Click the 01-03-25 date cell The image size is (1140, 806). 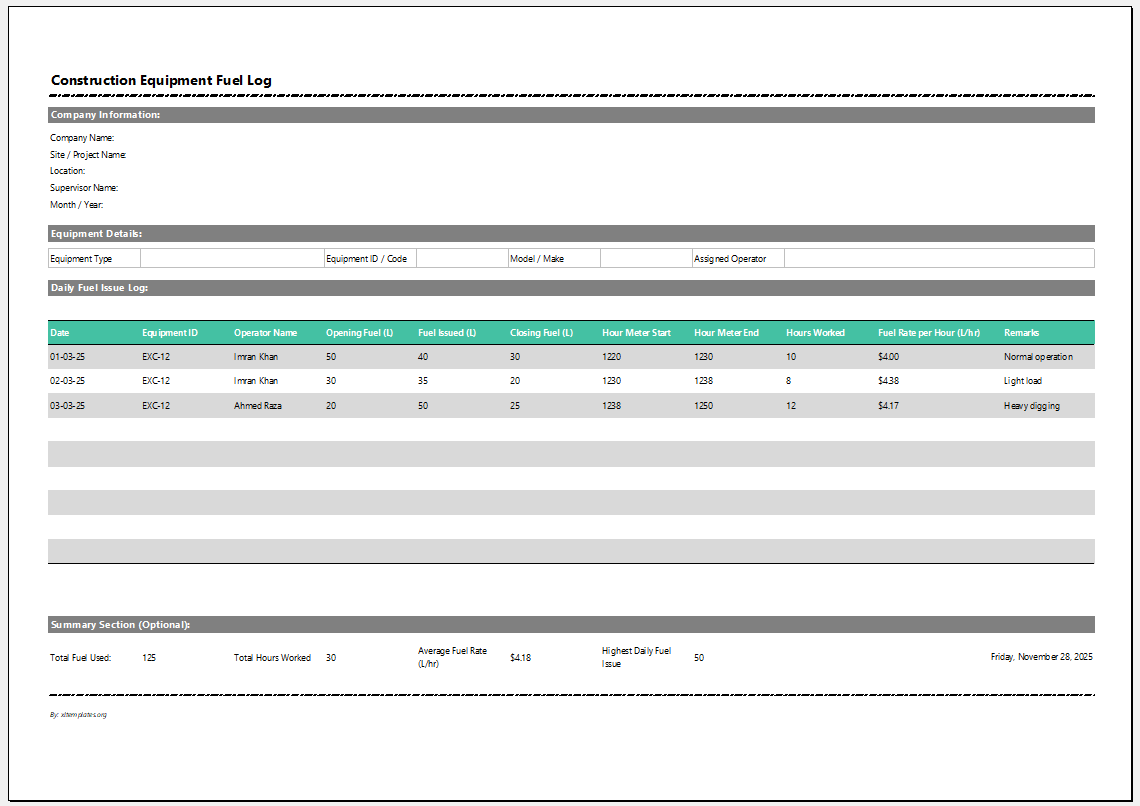click(67, 357)
